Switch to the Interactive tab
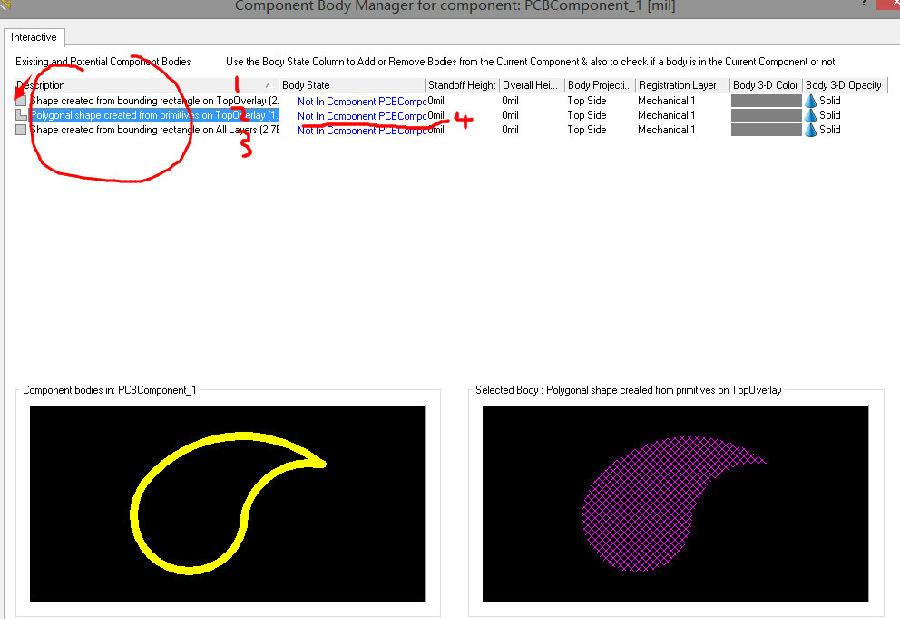This screenshot has height=619, width=900. coord(34,37)
